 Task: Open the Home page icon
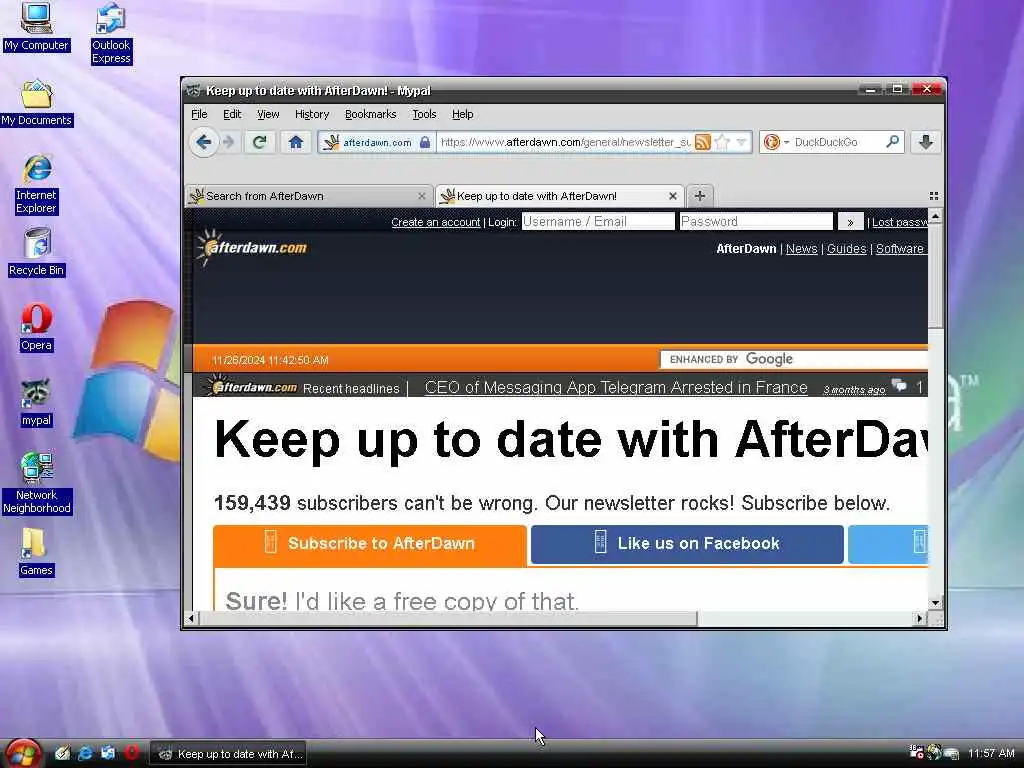tap(296, 142)
